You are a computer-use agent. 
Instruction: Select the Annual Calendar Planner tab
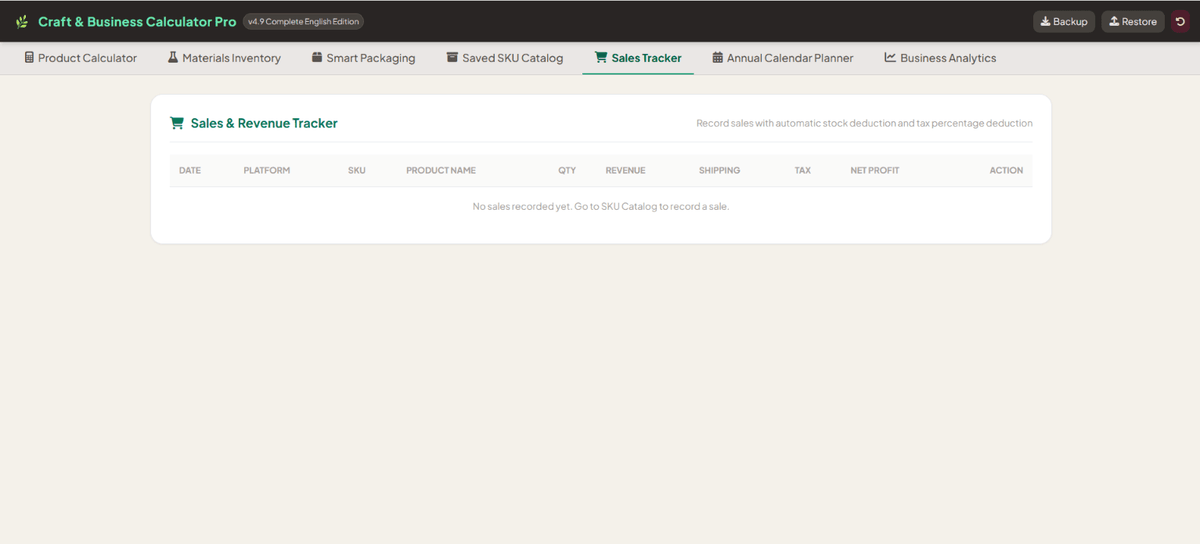tap(783, 58)
